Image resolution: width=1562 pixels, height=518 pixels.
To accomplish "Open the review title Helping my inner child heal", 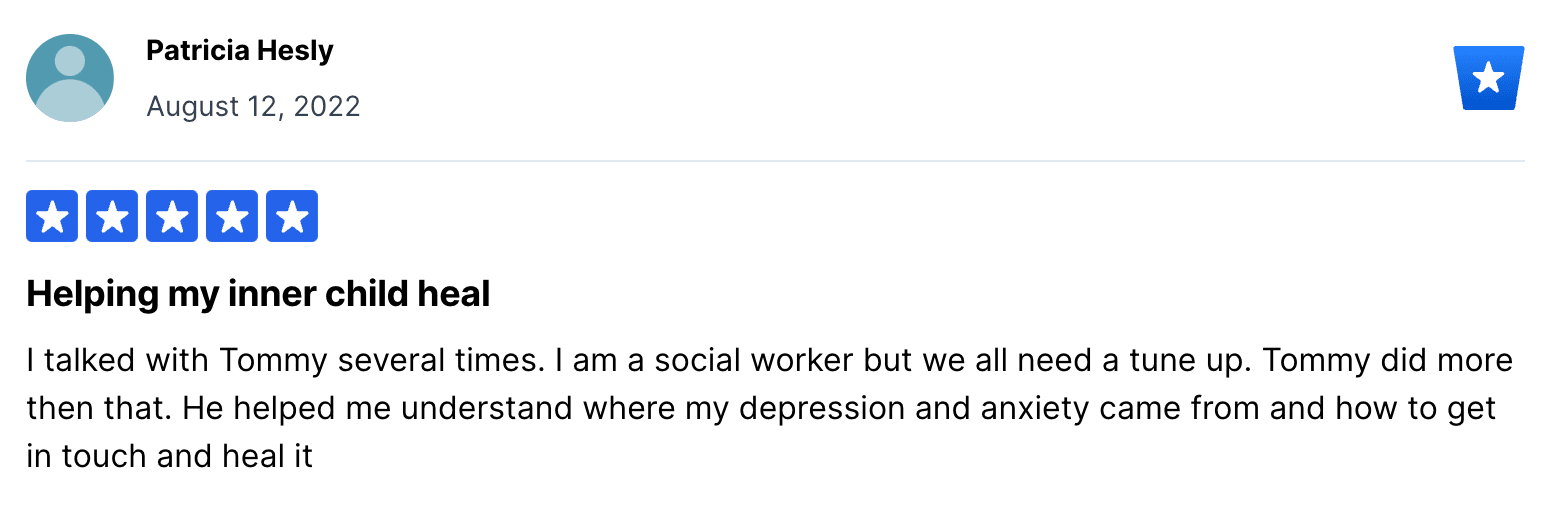I will (258, 294).
